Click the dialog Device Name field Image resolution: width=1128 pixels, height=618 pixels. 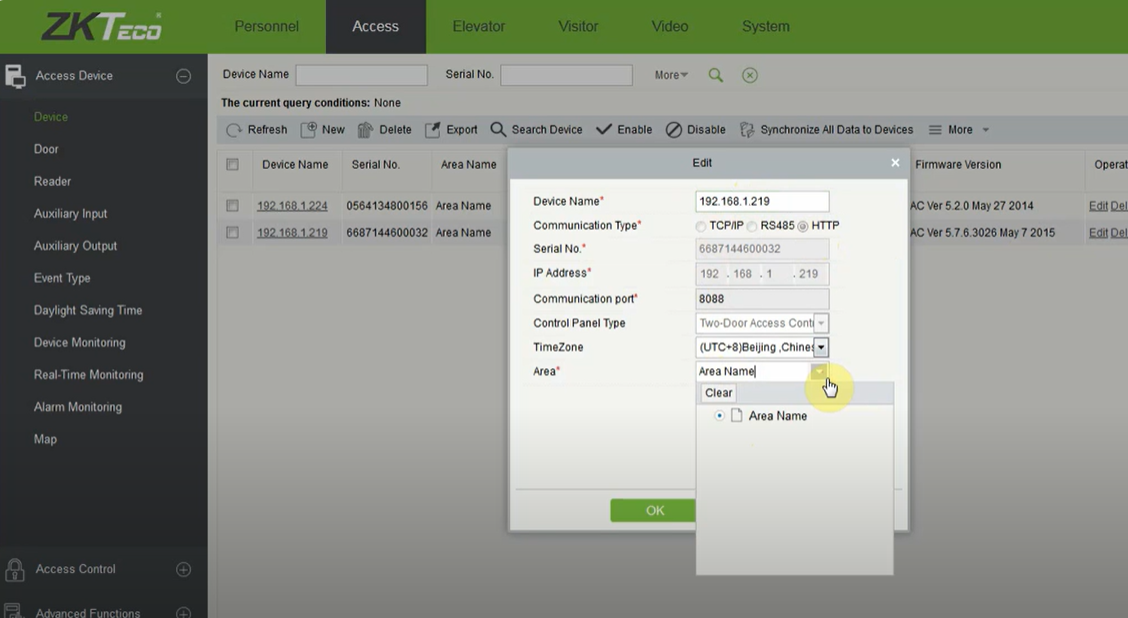click(763, 201)
